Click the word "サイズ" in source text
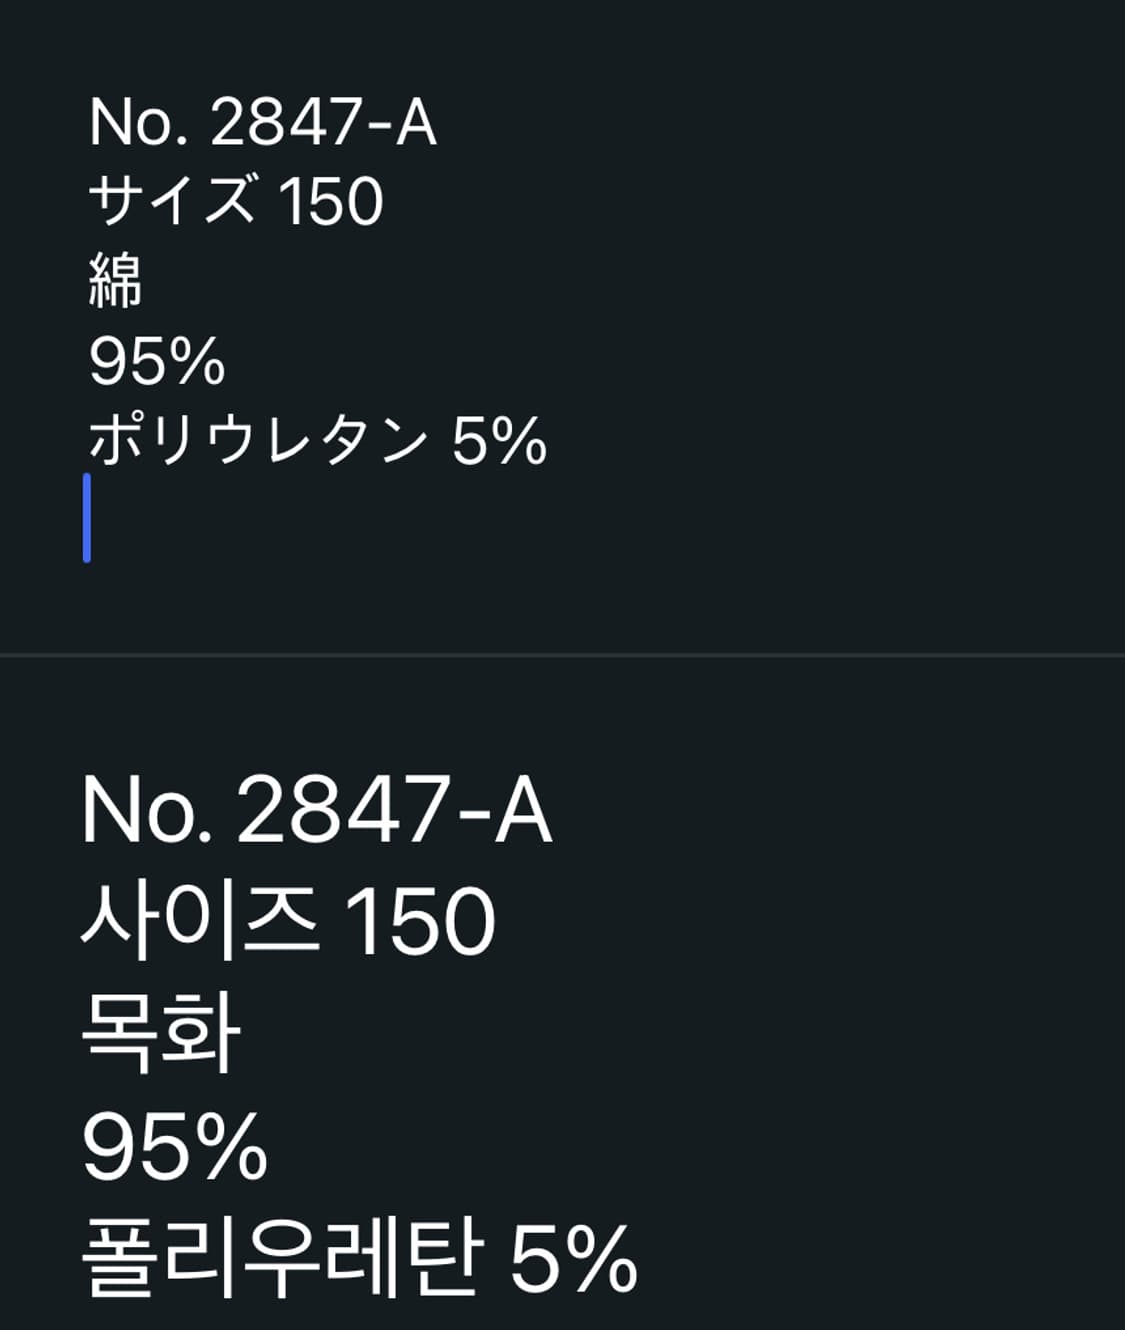This screenshot has height=1330, width=1125. tap(172, 201)
